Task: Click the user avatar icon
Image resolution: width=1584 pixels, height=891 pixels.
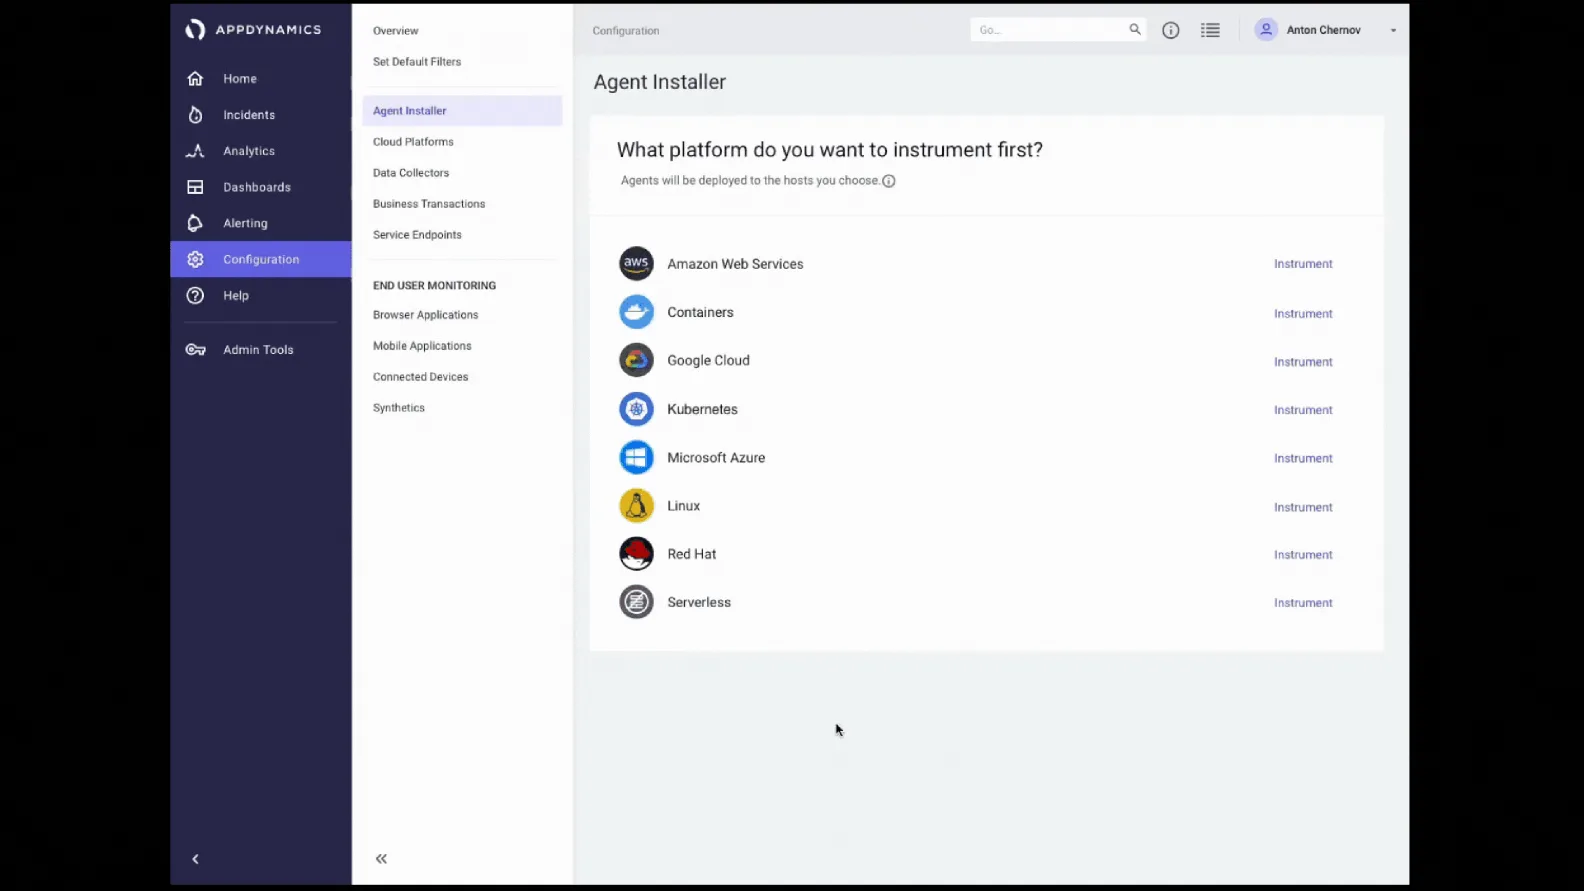Action: click(x=1266, y=30)
